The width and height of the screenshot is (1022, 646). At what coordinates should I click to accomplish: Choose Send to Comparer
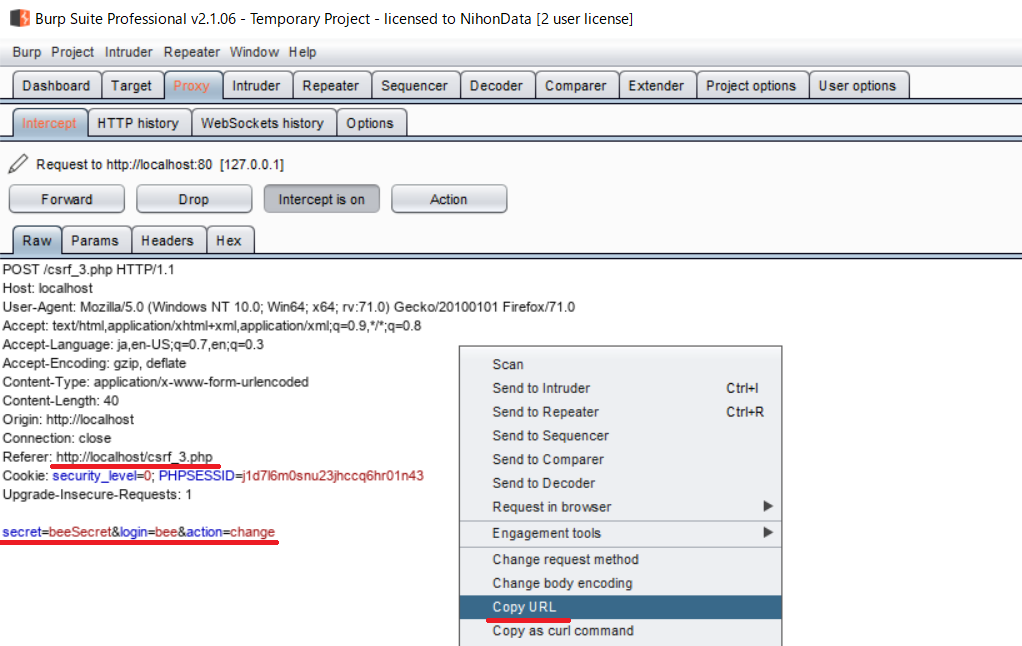click(x=620, y=460)
